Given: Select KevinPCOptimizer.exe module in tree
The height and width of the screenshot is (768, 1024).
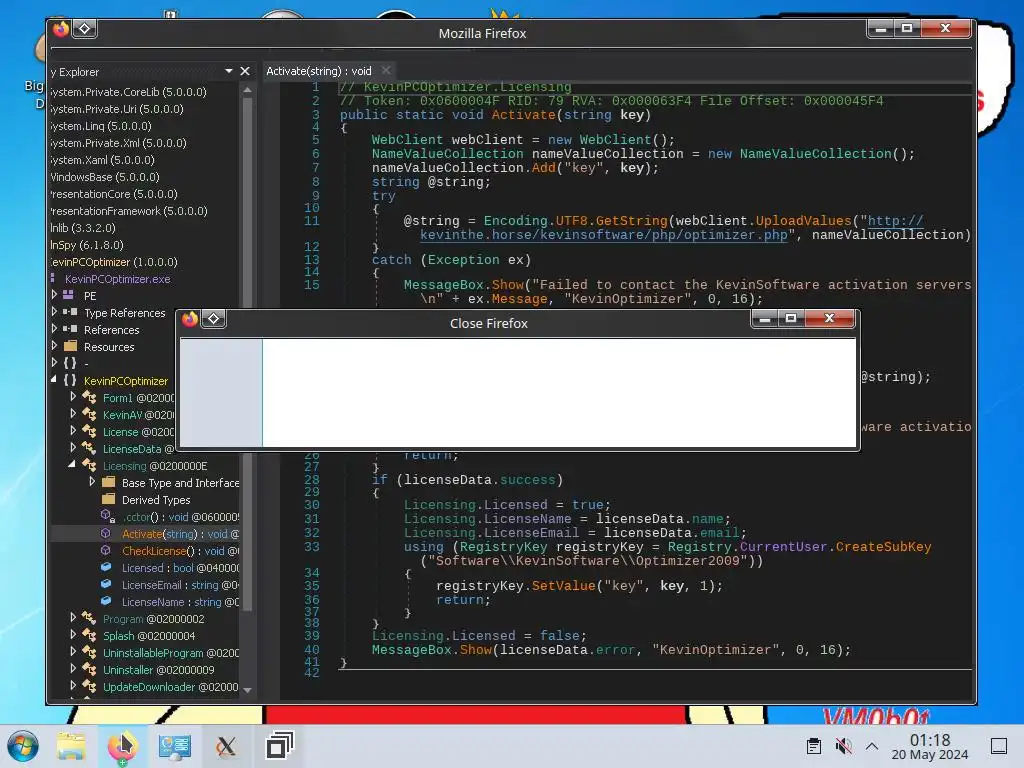Looking at the screenshot, I should [x=118, y=279].
